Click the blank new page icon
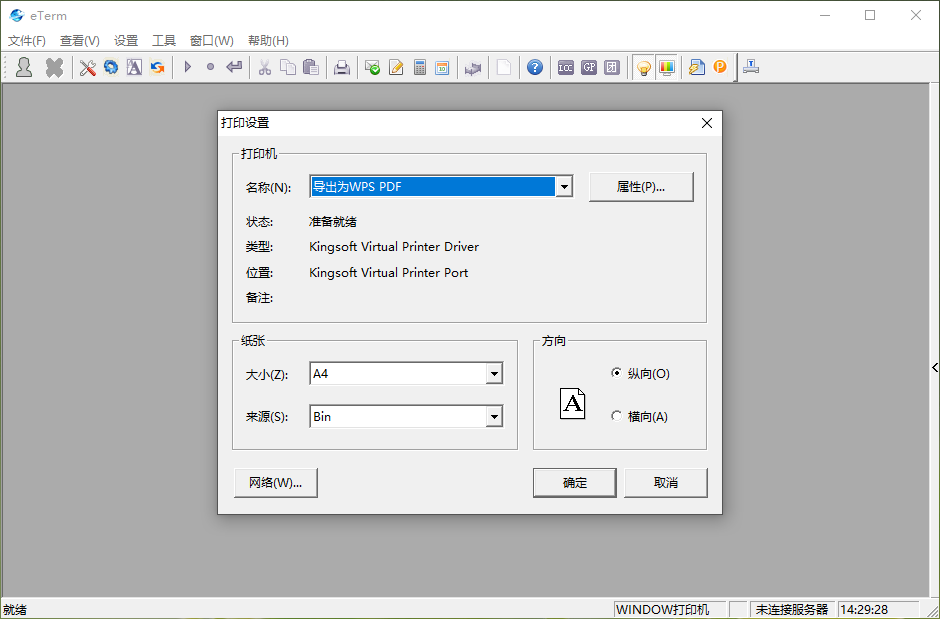Image resolution: width=940 pixels, height=619 pixels. pyautogui.click(x=504, y=67)
